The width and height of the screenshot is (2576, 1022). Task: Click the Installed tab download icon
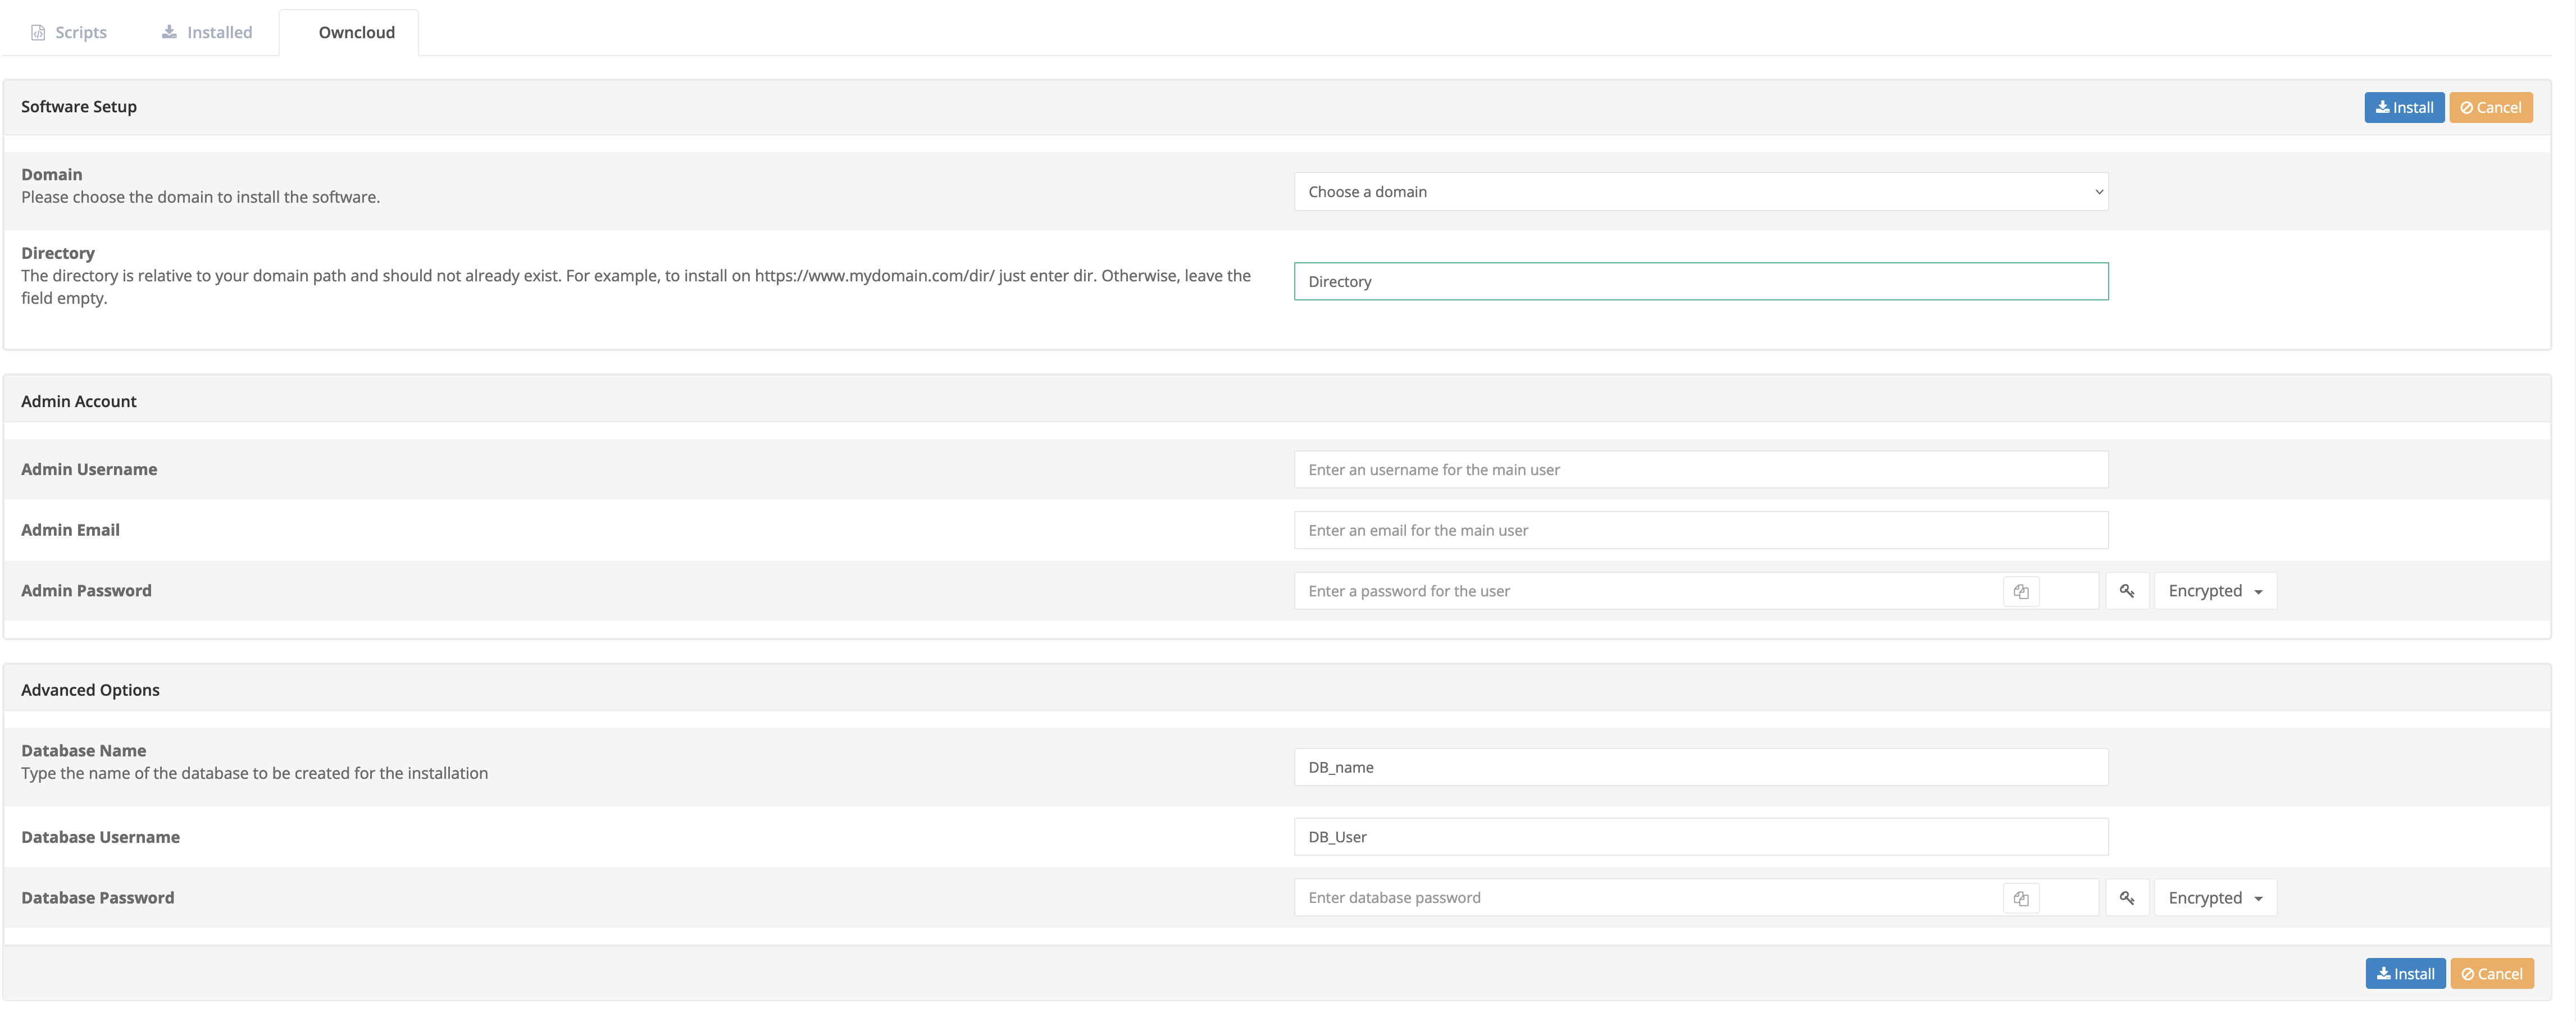point(169,32)
